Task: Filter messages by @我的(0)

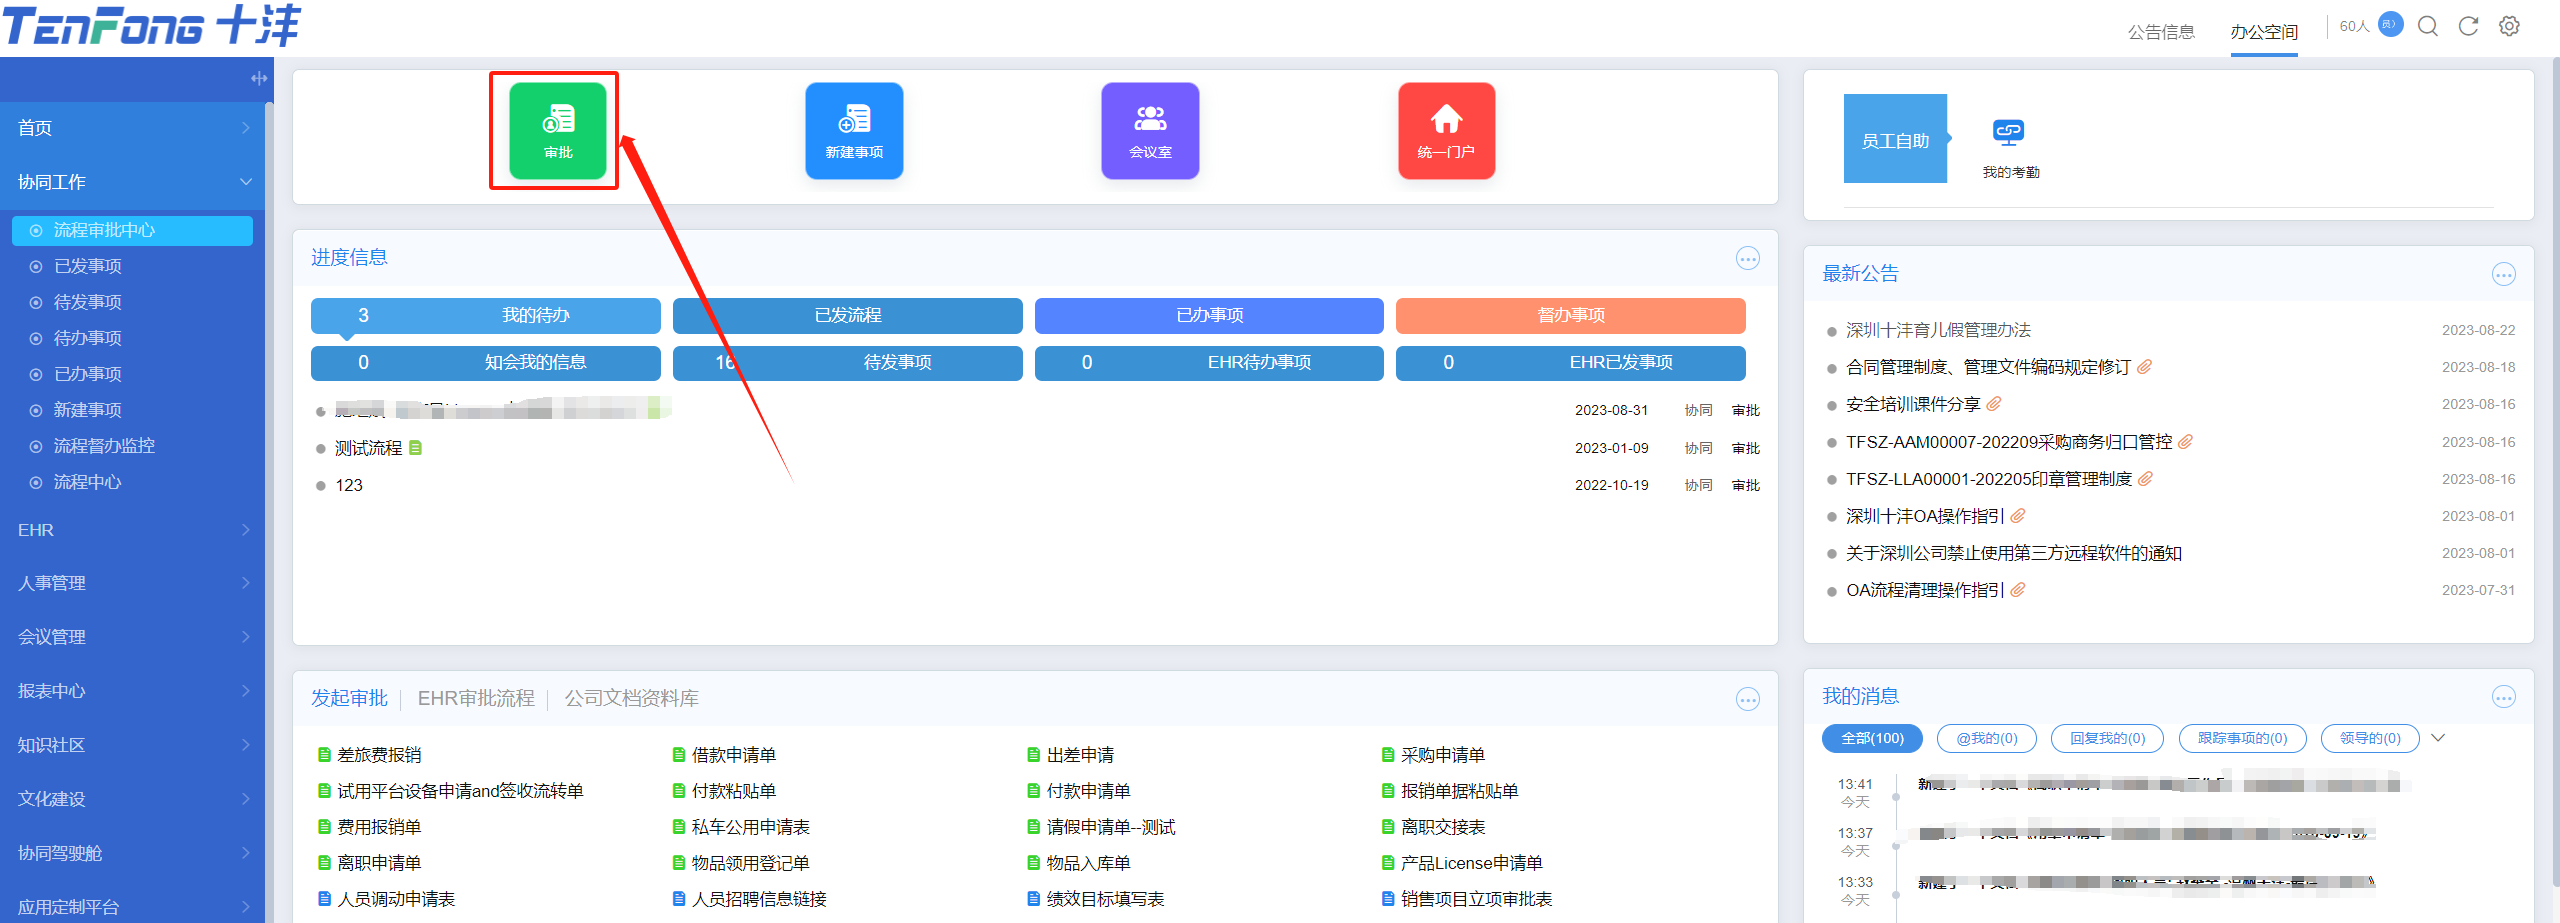Action: 1987,738
